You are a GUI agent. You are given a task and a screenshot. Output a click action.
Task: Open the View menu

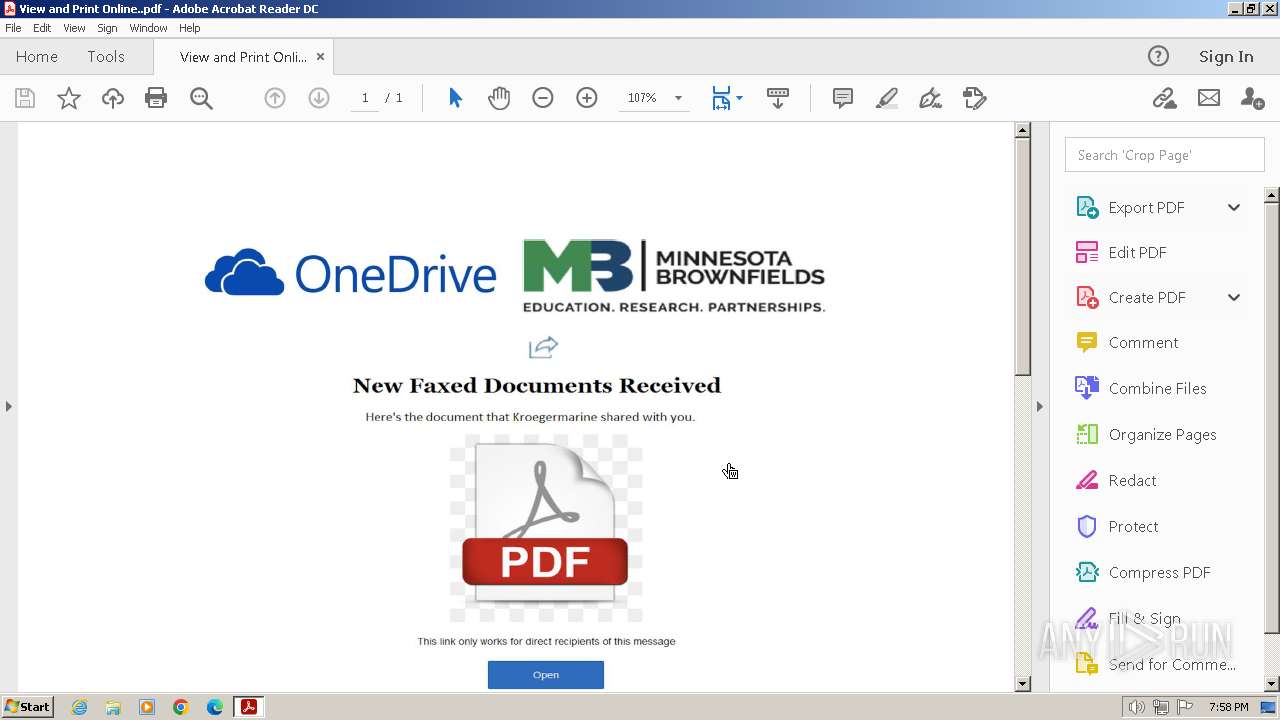(74, 28)
